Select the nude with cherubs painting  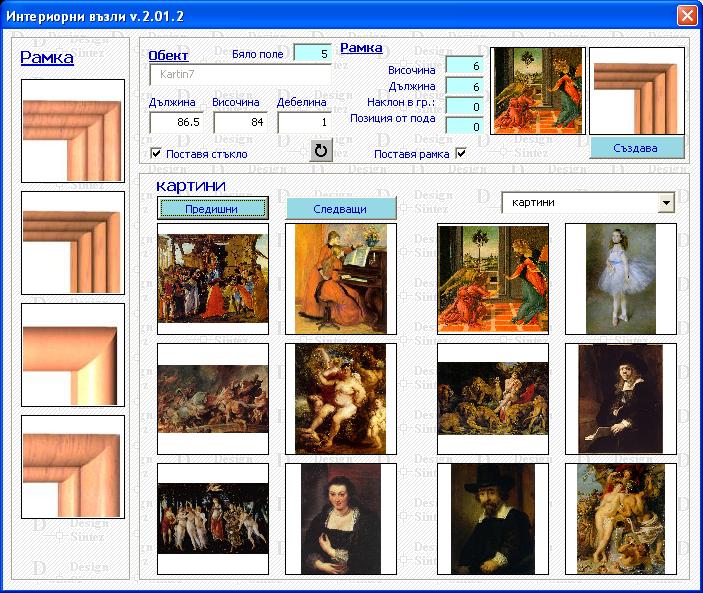341,399
